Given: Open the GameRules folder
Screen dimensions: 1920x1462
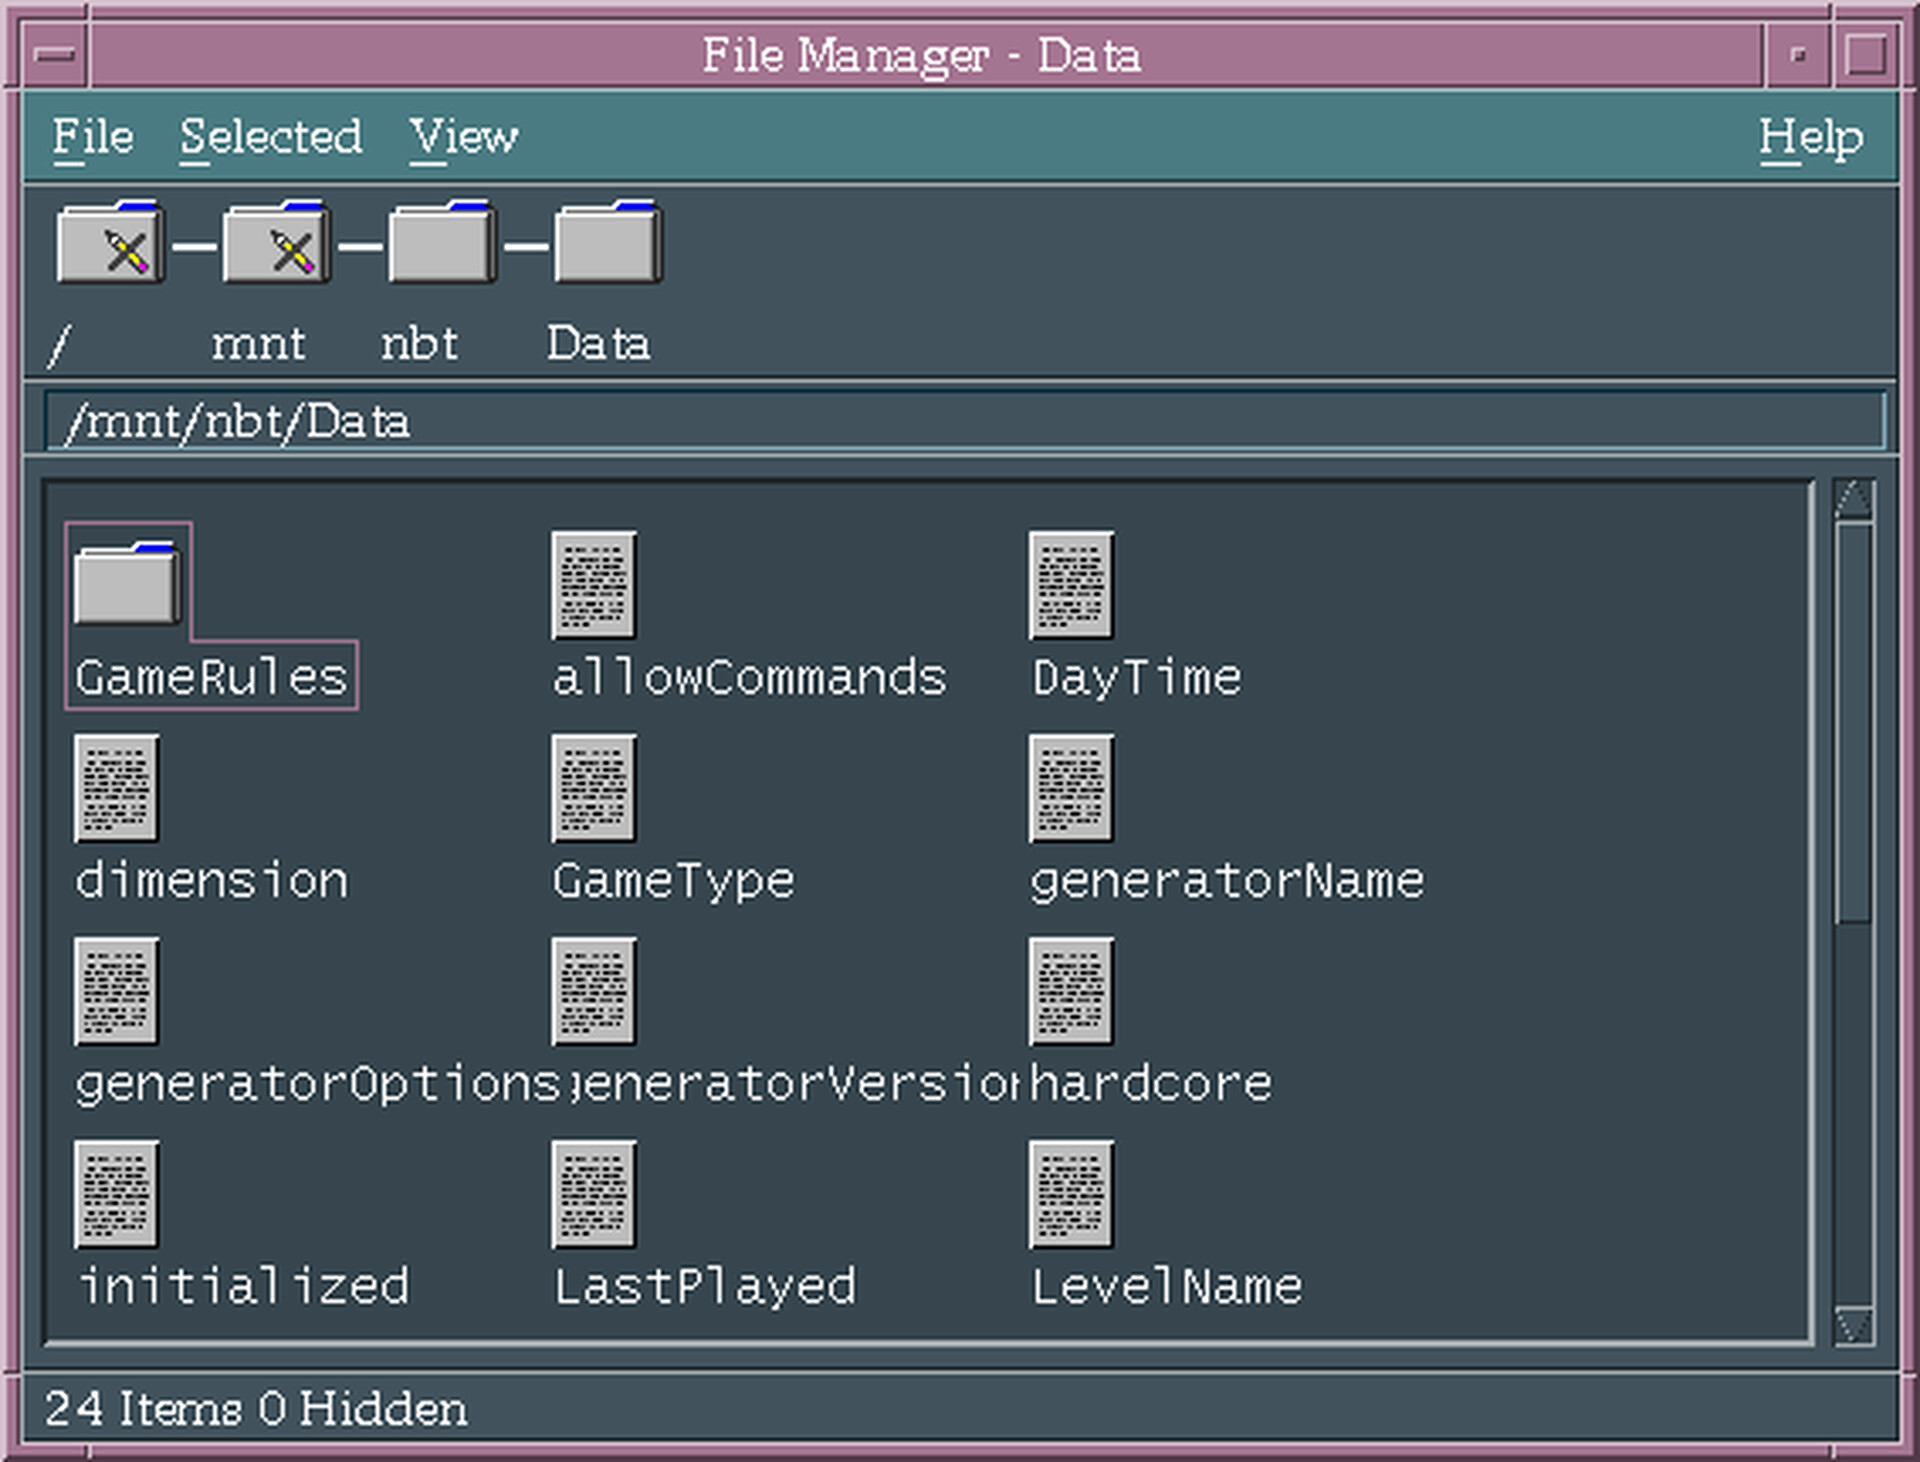Looking at the screenshot, I should click(127, 582).
